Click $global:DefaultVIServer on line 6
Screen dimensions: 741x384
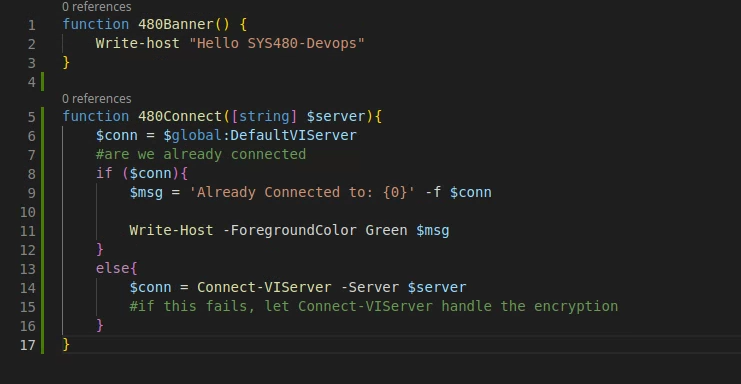260,136
